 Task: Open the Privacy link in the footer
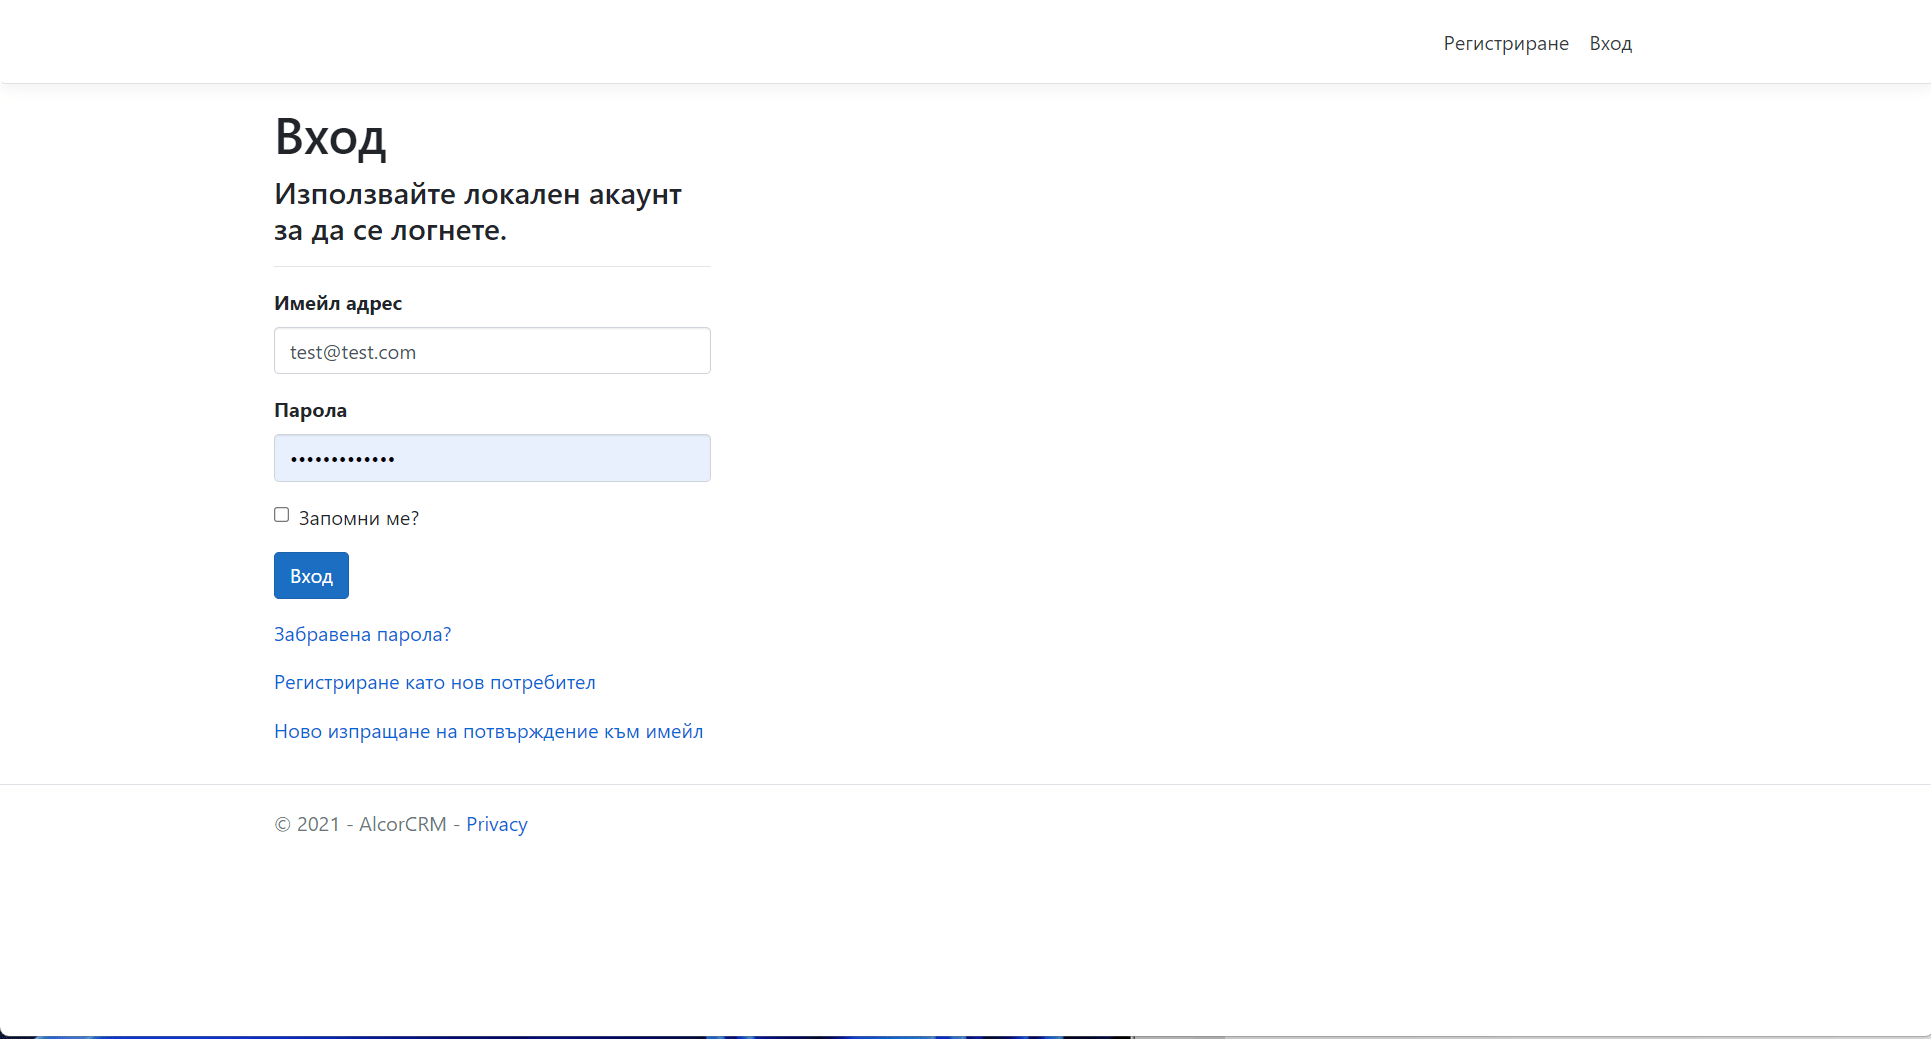497,824
